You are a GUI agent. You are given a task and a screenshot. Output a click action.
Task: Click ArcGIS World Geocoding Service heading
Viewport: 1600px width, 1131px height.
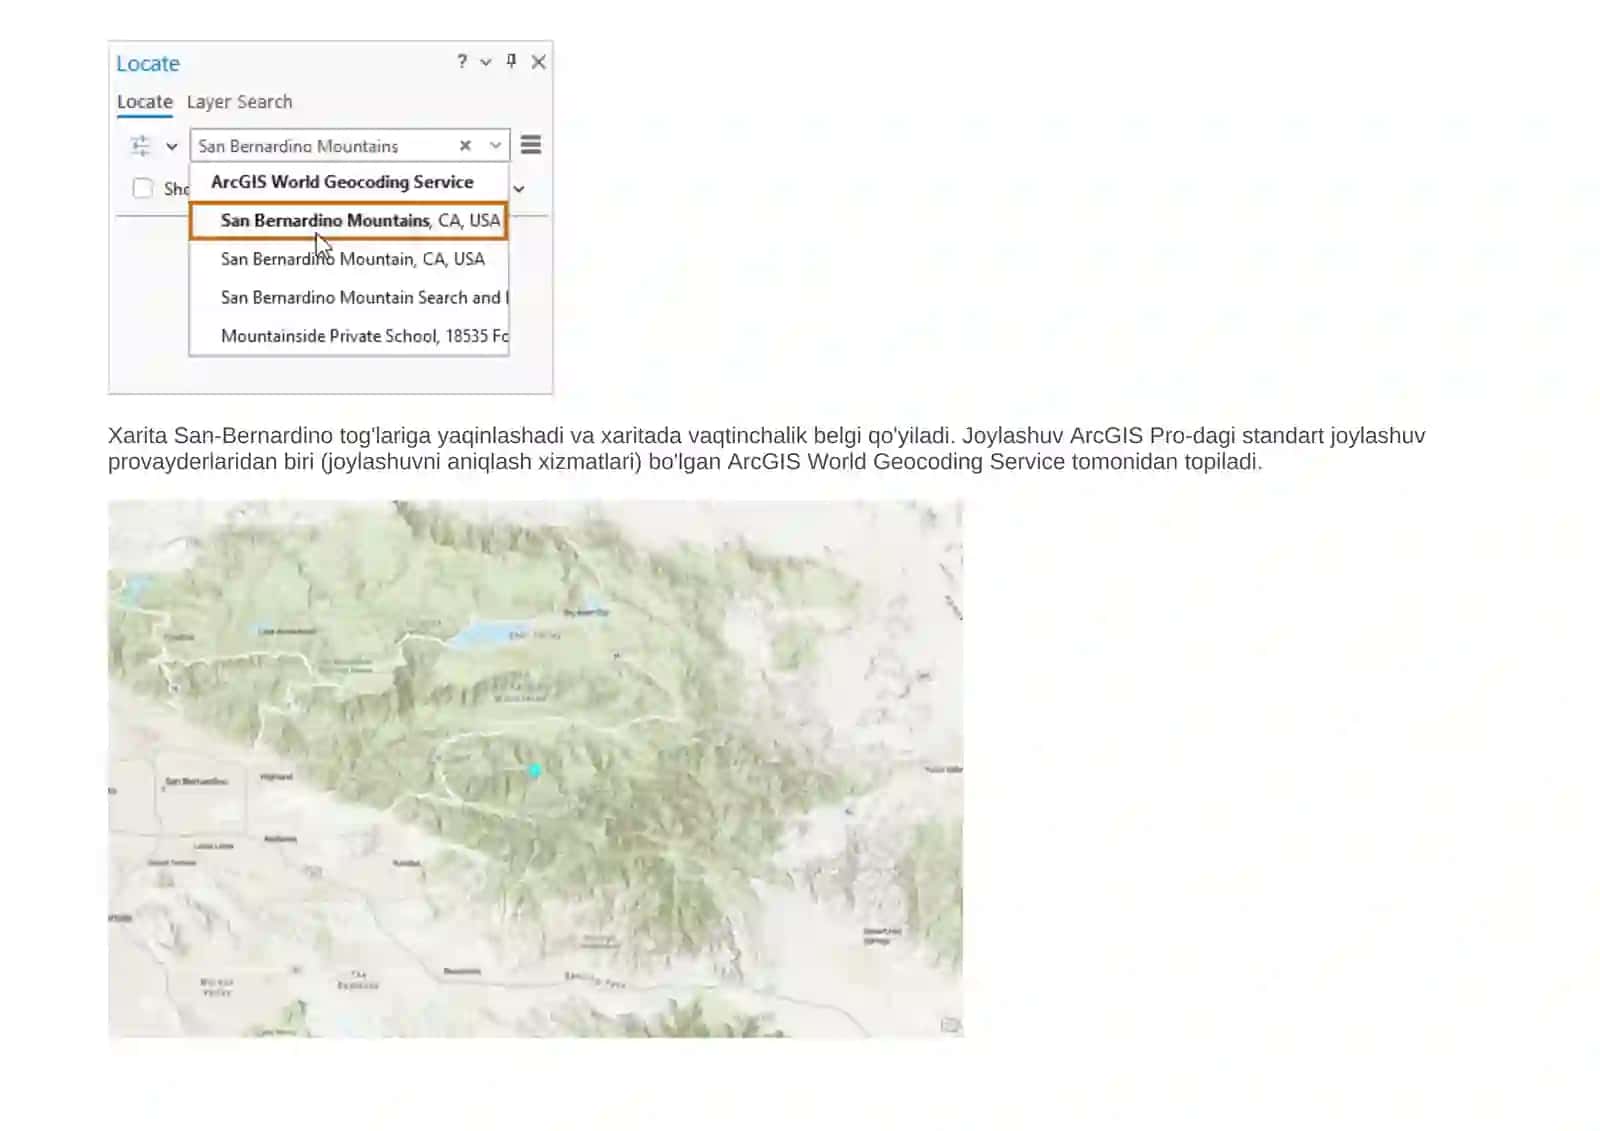[x=342, y=182]
